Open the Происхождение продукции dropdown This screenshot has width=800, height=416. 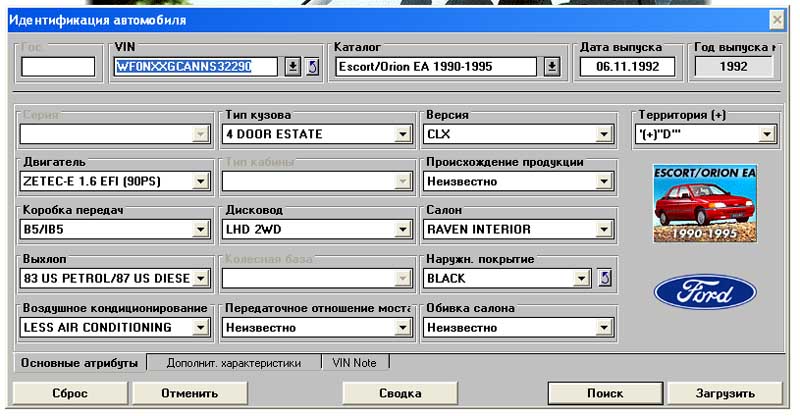604,181
